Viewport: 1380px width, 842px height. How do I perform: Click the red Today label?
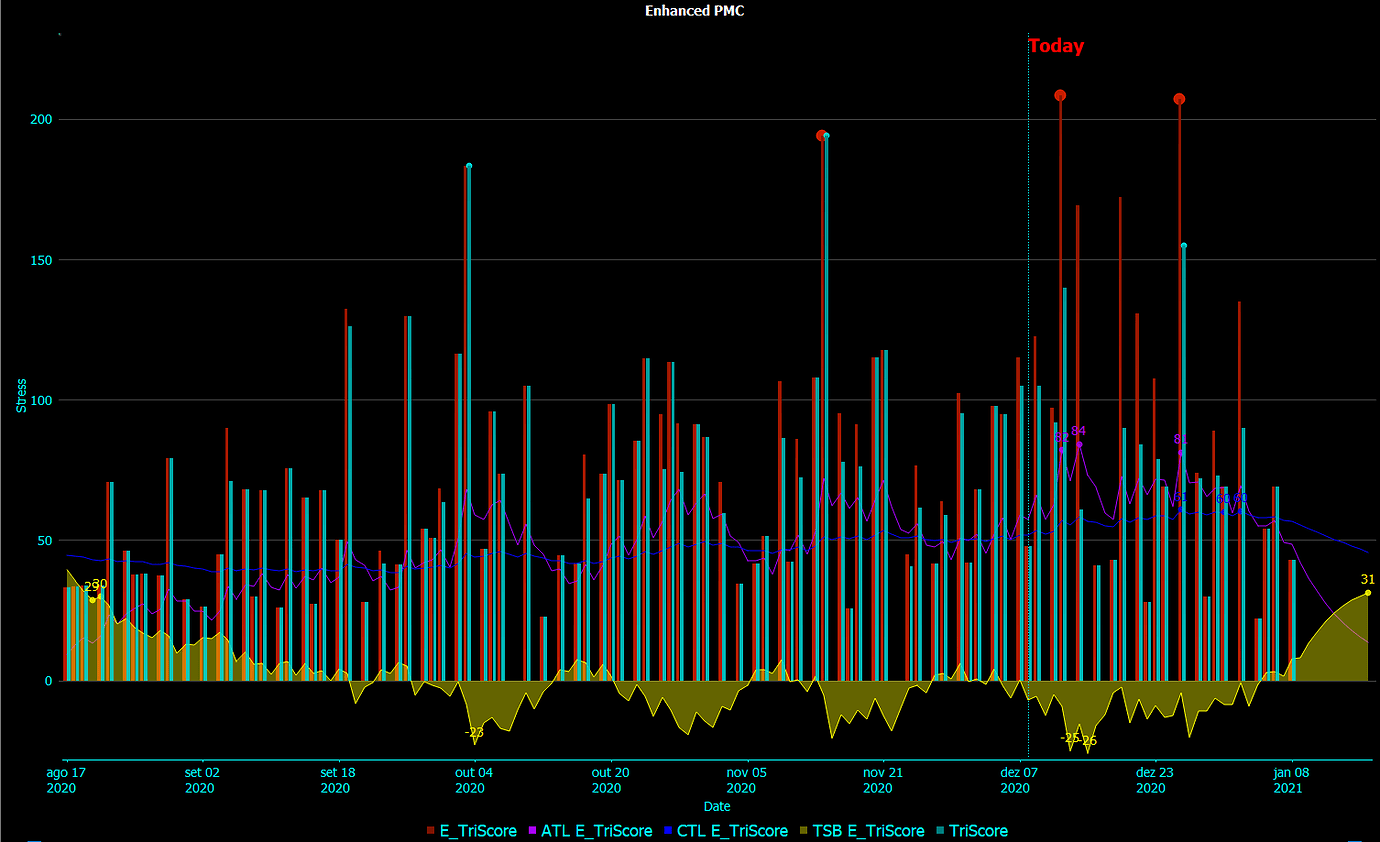1056,45
